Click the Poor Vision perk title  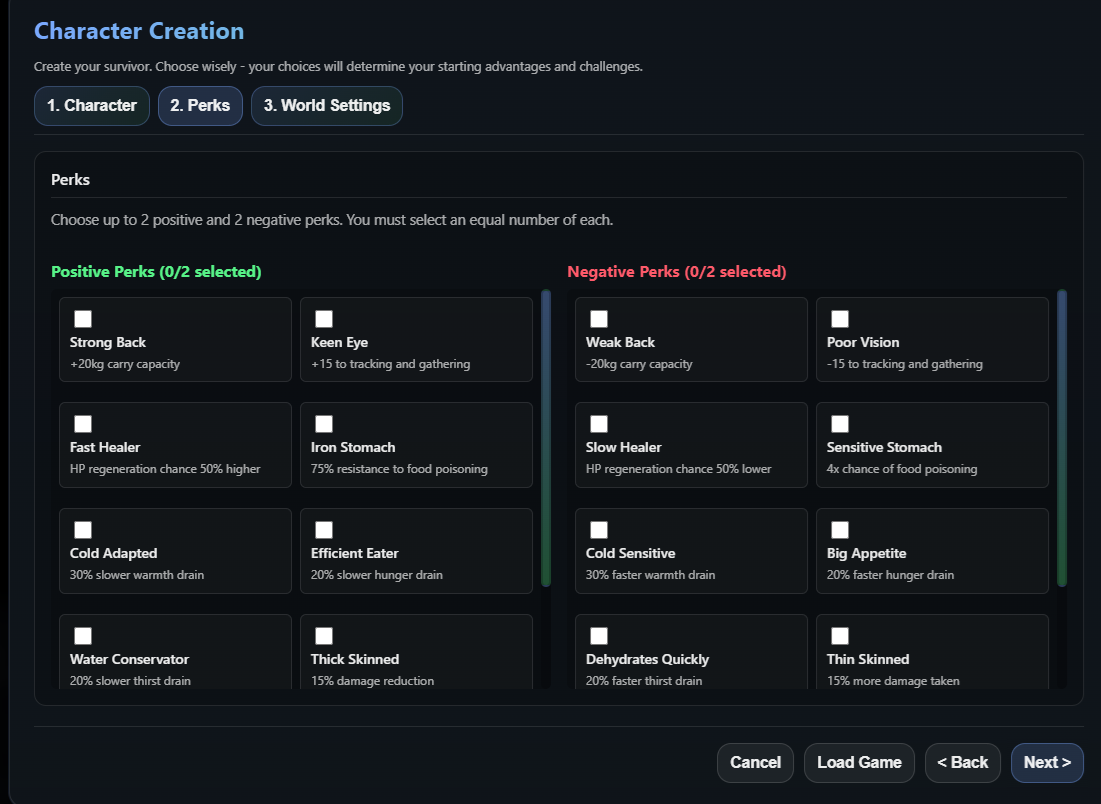[863, 343]
